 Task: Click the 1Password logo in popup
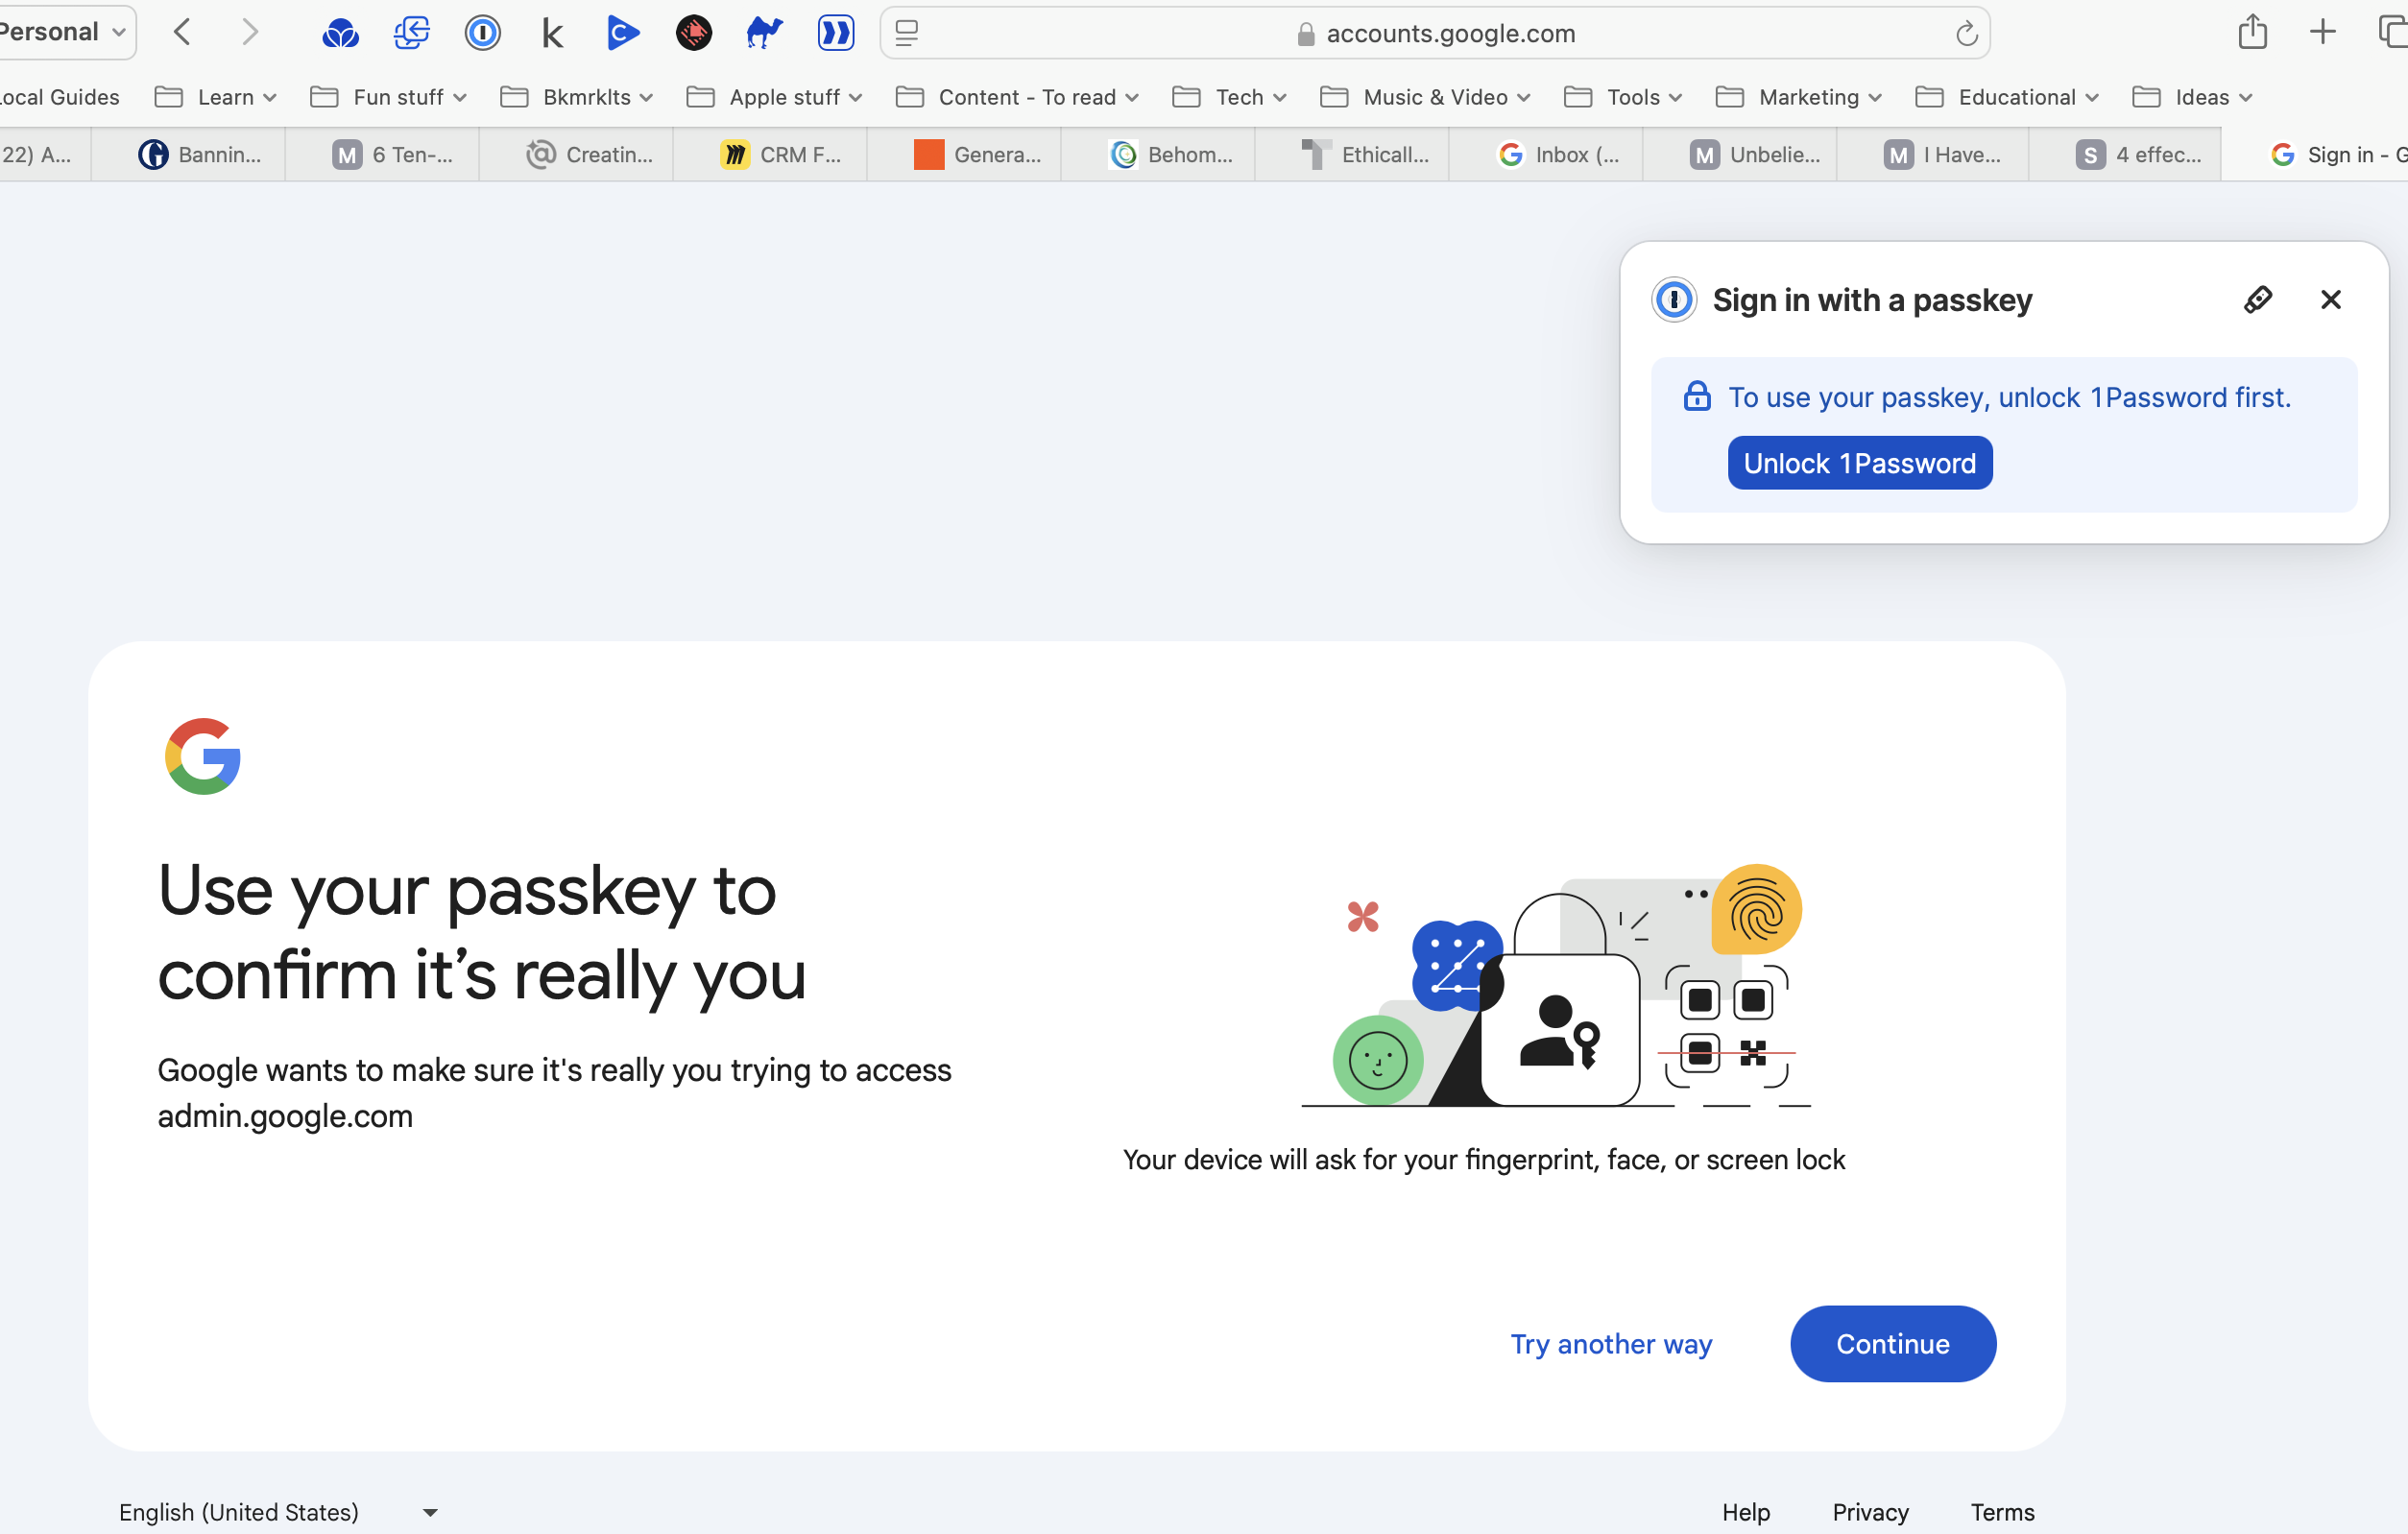[1674, 299]
